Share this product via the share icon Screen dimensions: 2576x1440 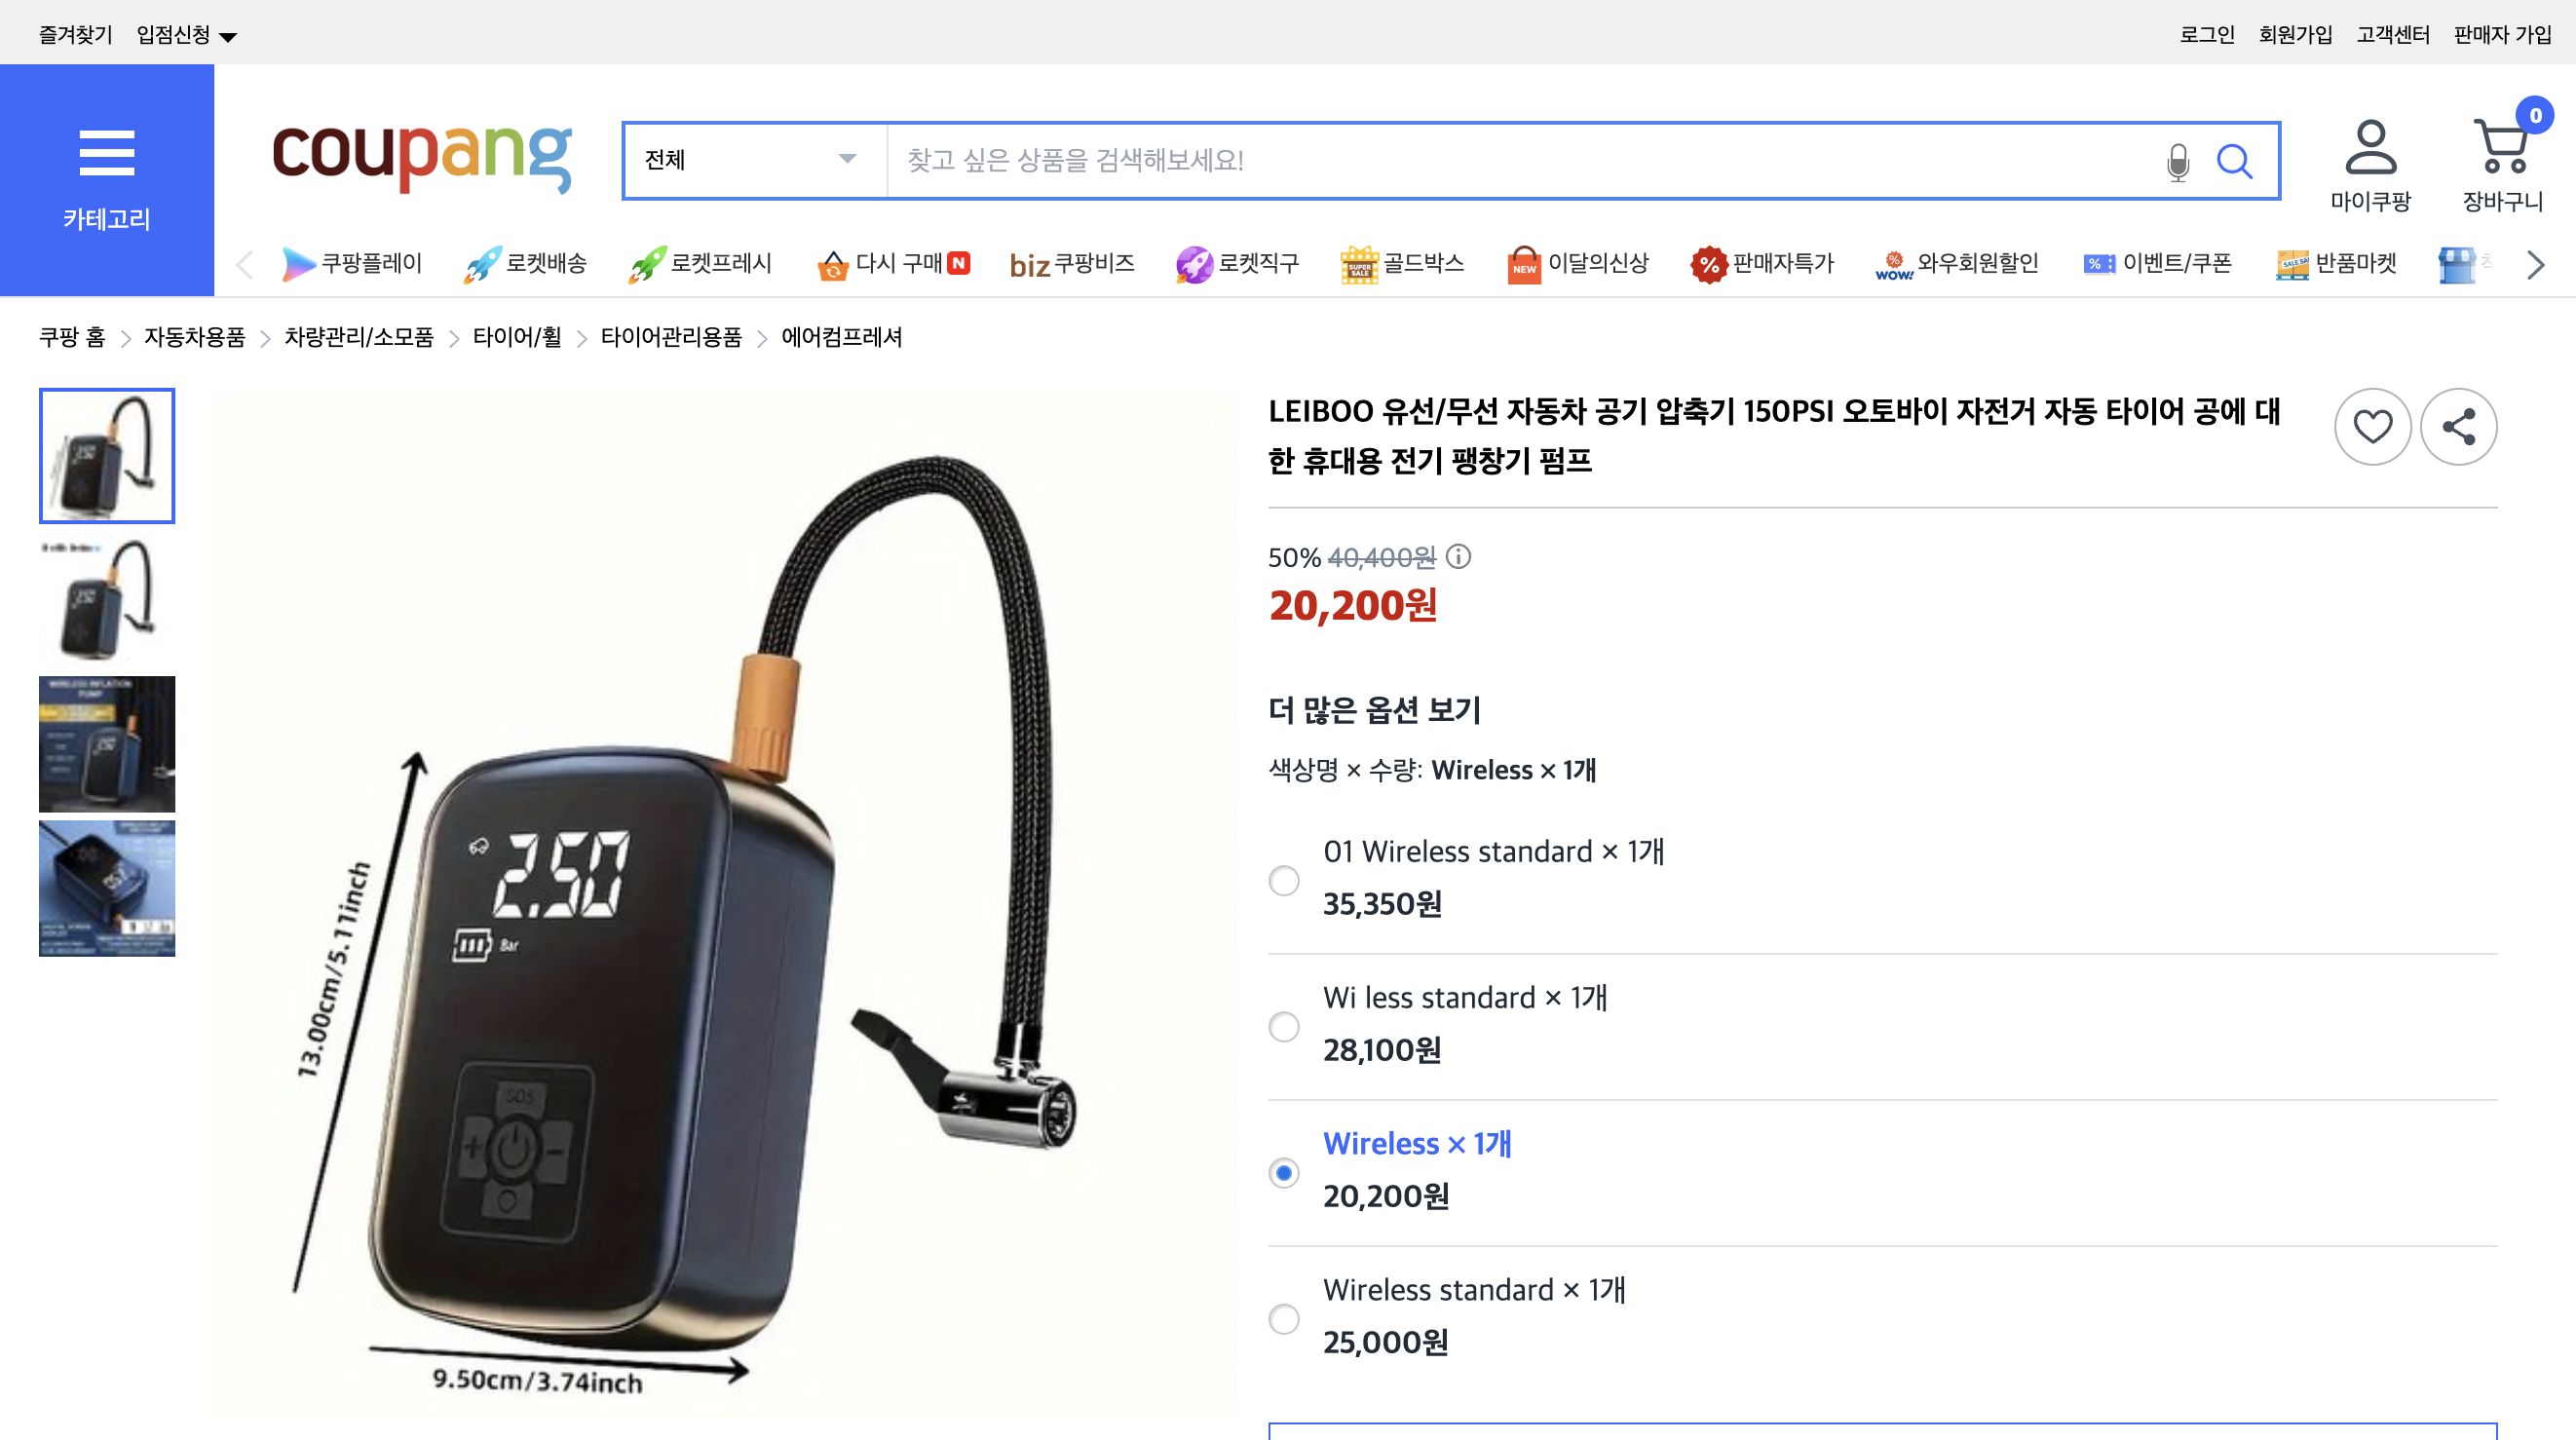(x=2459, y=427)
